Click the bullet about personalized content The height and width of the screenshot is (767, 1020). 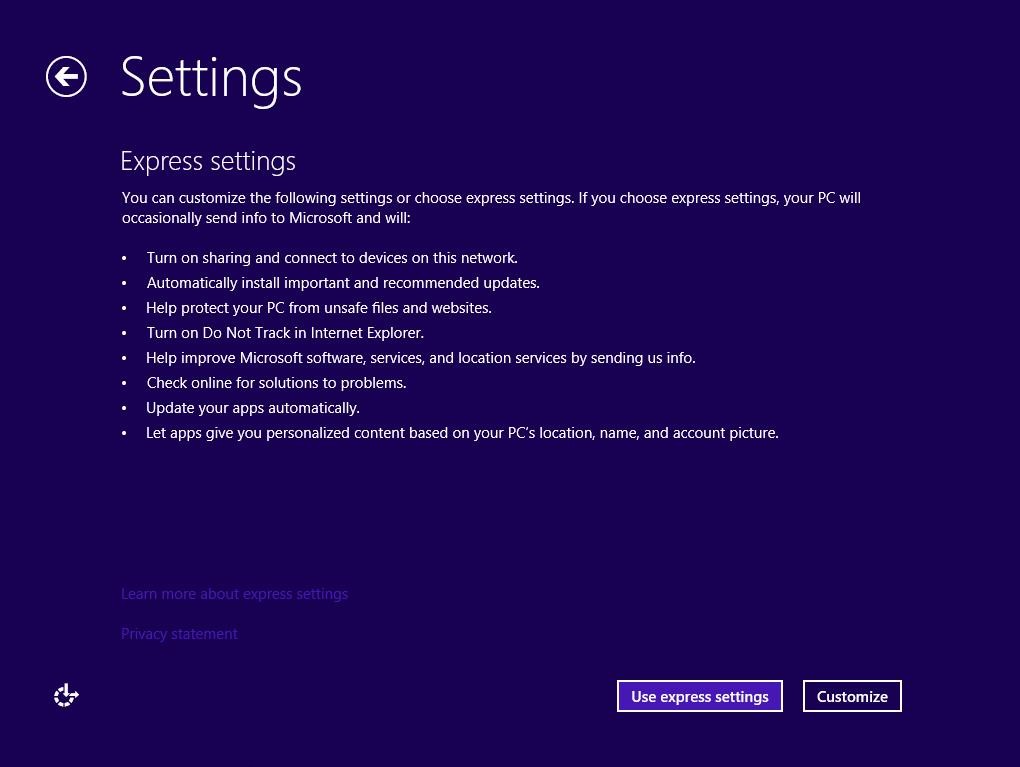click(x=462, y=432)
